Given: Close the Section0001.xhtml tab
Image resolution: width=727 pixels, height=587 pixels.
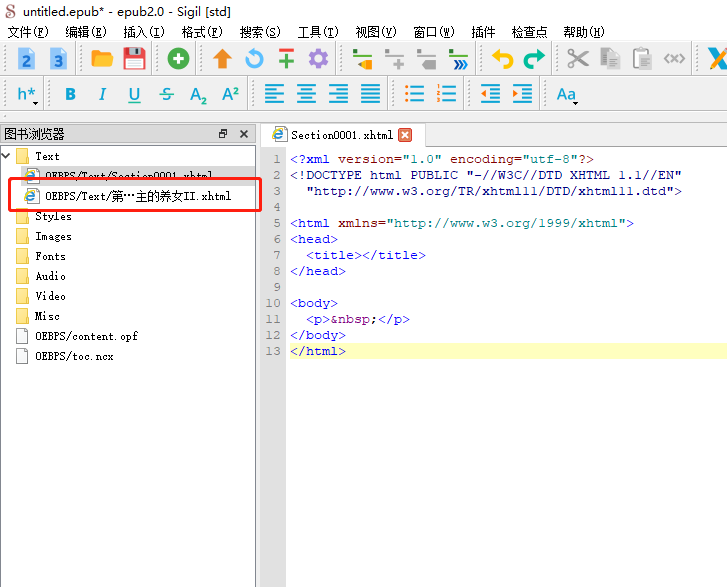Looking at the screenshot, I should tap(405, 135).
